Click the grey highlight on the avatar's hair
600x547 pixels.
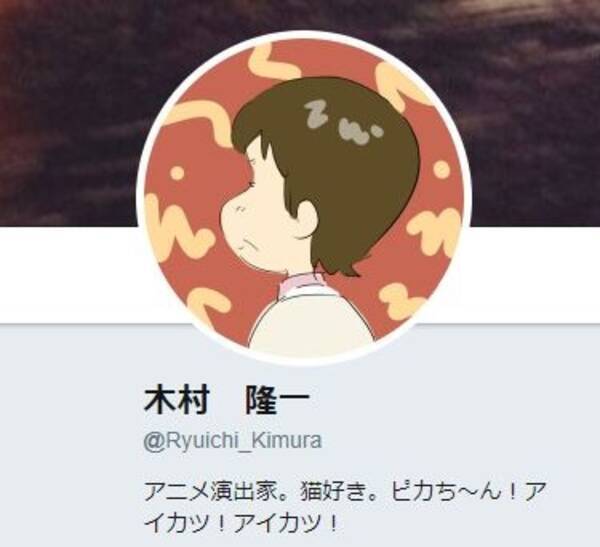(341, 122)
